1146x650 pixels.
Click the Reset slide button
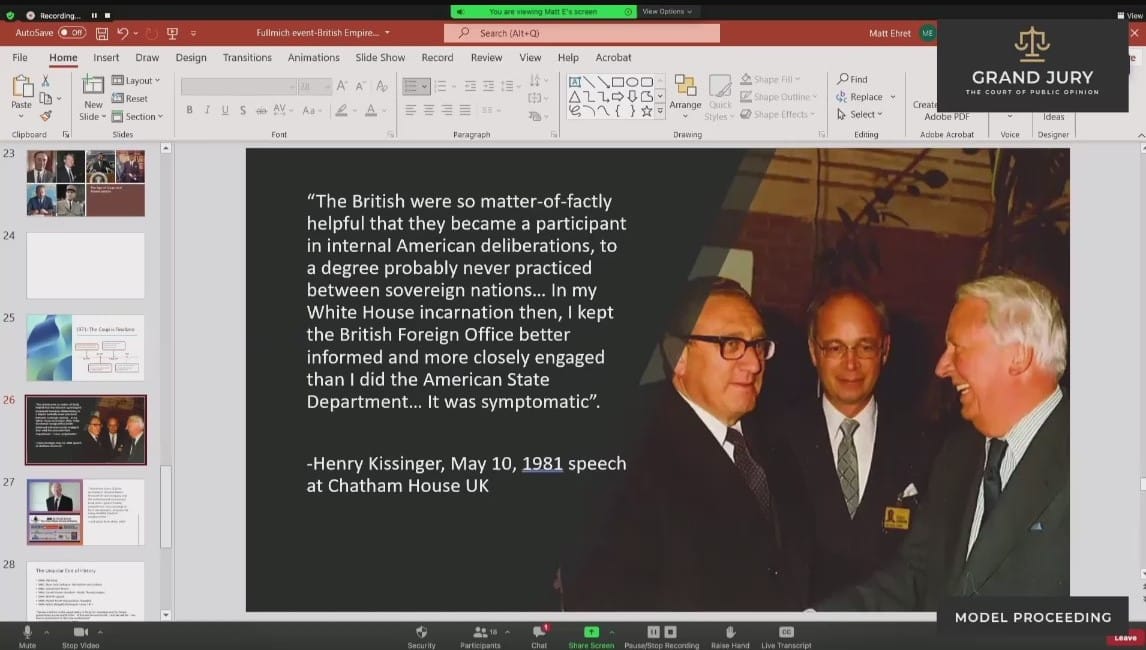130,99
